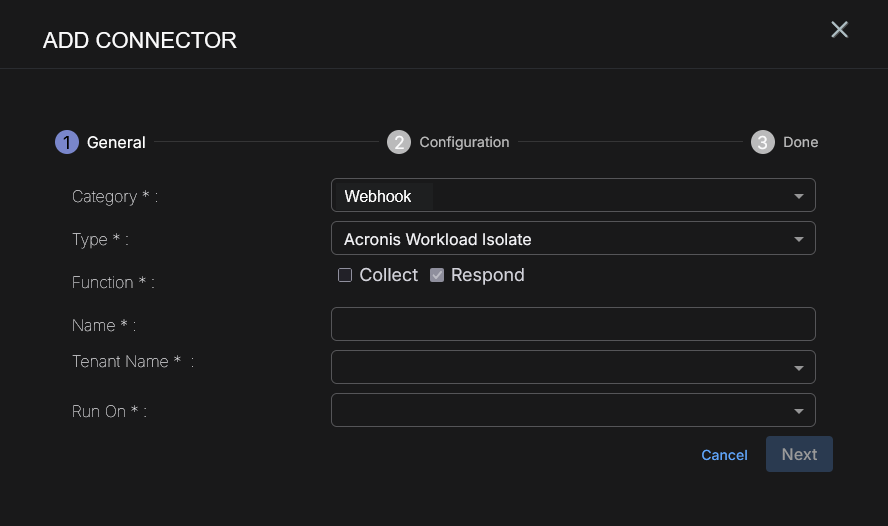This screenshot has height=526, width=888.
Task: Go to the Configuration step label
Action: point(464,142)
